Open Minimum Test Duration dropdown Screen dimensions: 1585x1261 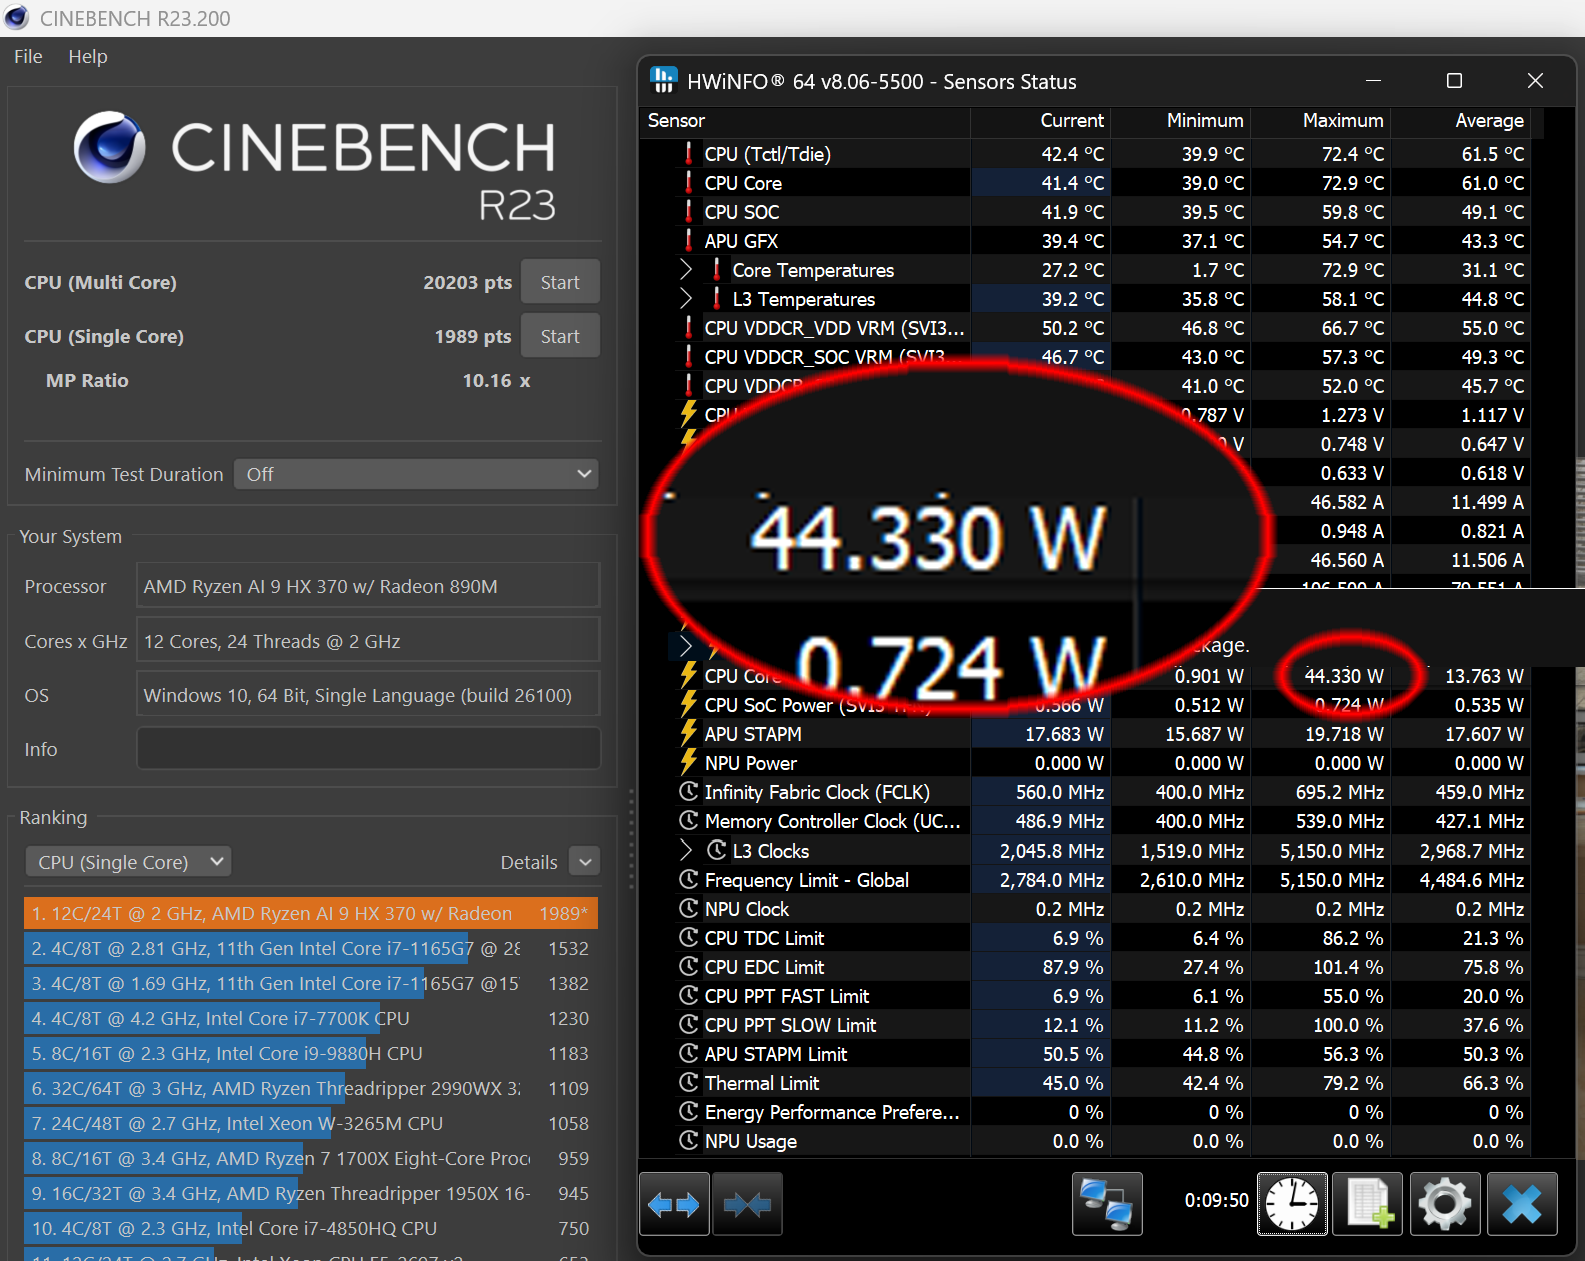416,474
